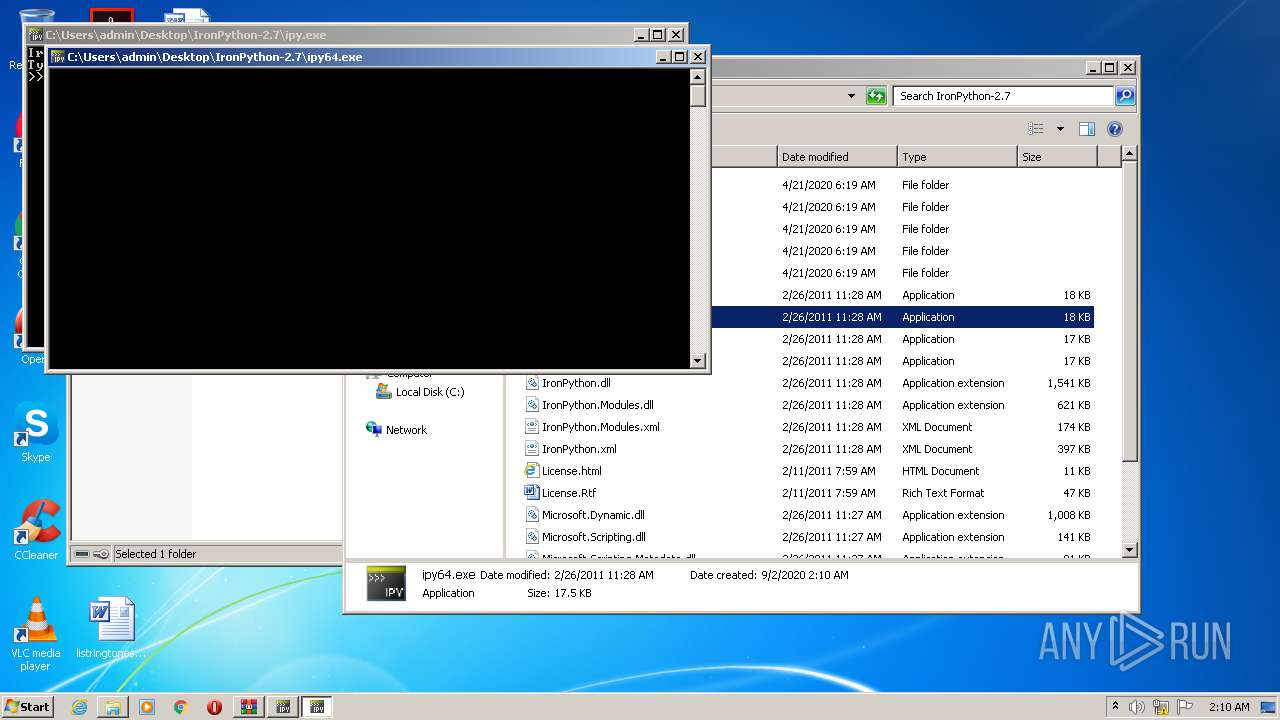Open the address bar history dropdown
Viewport: 1280px width, 720px height.
(x=851, y=96)
